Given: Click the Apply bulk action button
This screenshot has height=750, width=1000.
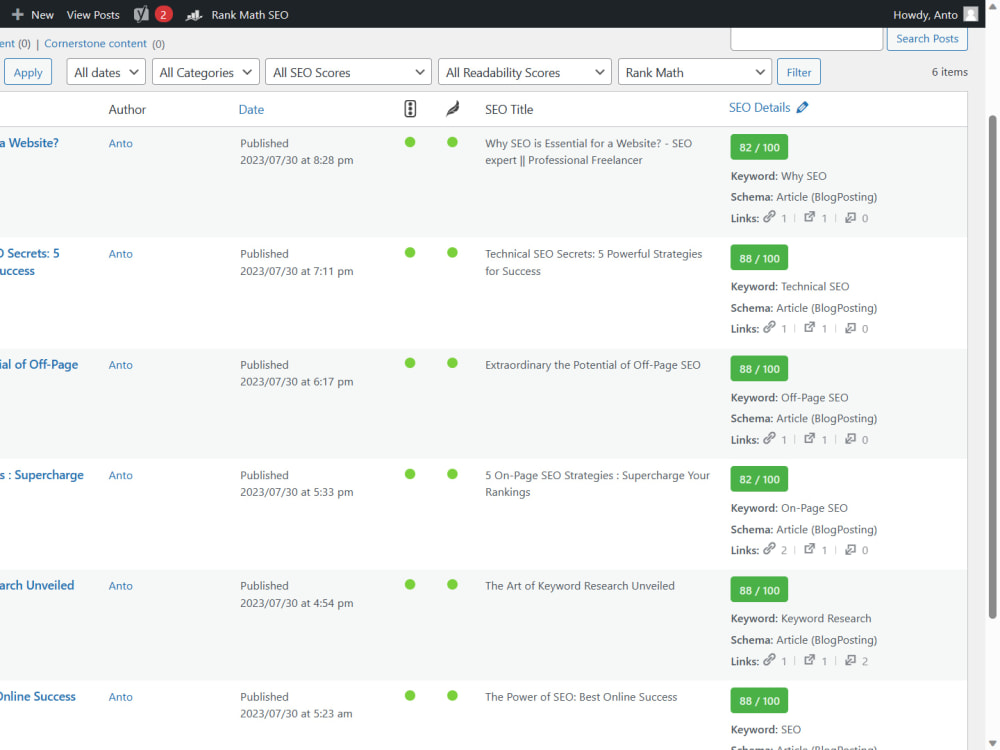Looking at the screenshot, I should (x=28, y=72).
